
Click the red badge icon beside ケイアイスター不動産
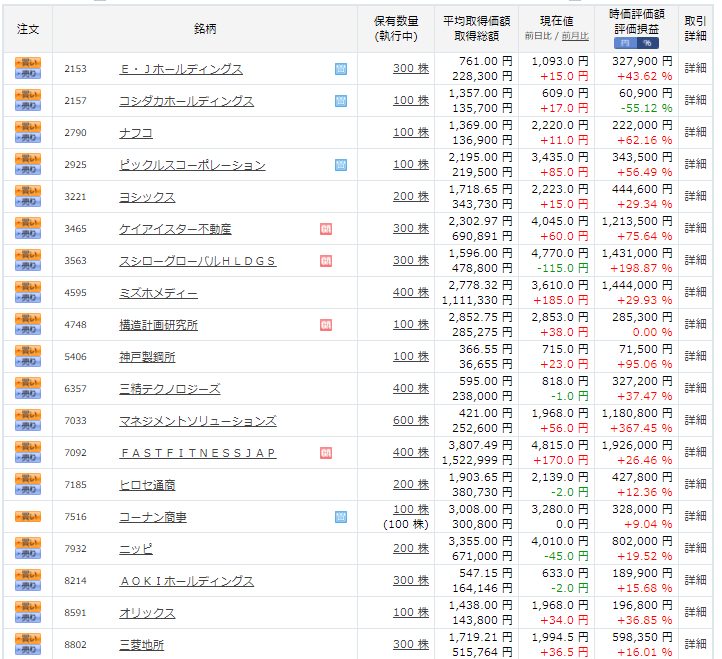[x=326, y=229]
